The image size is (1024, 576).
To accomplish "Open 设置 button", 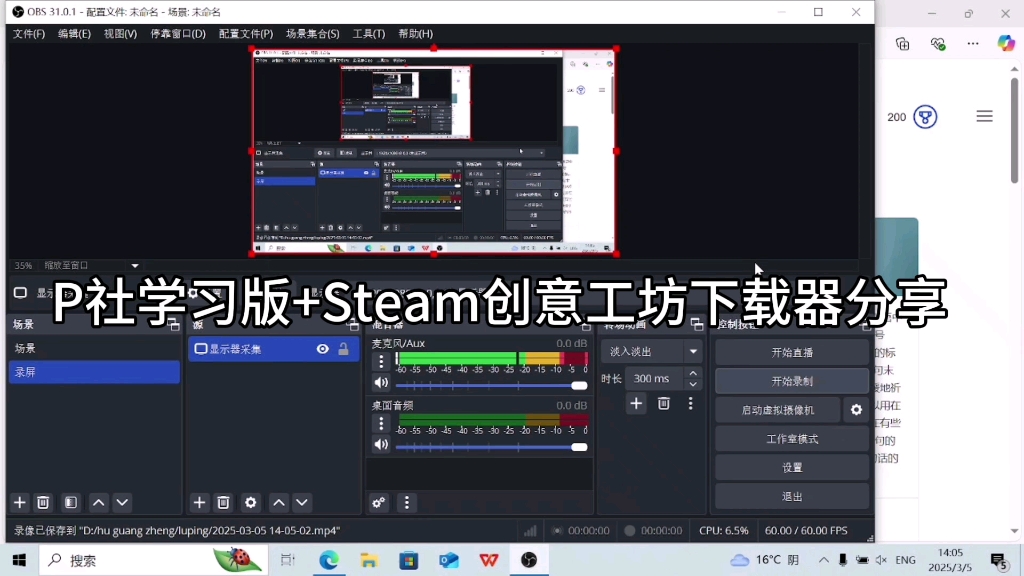I will 792,468.
